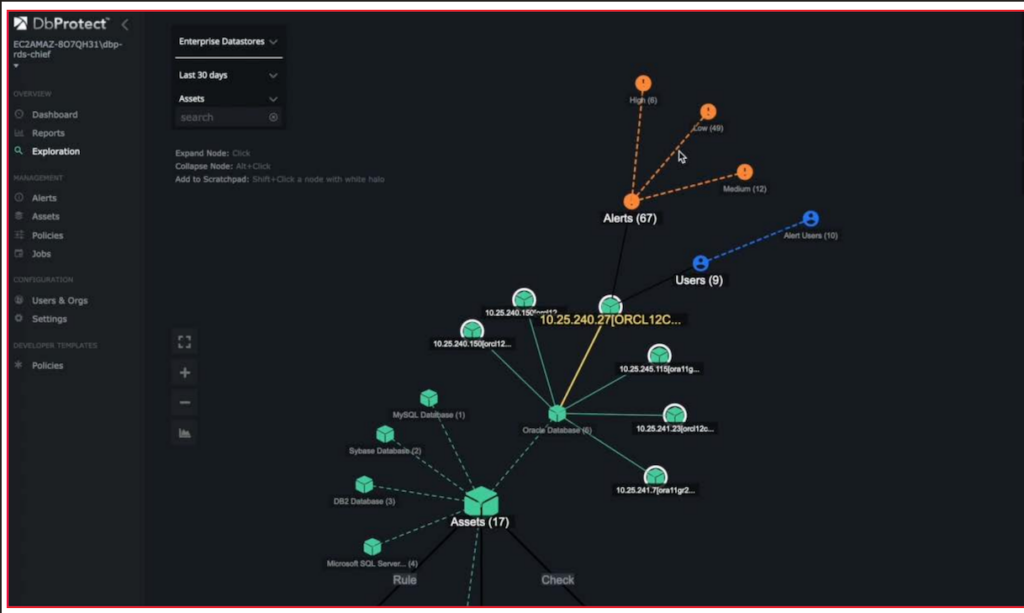Screen dimensions: 1024x613
Task: Collapse the sidebar using the chevron
Action: (x=124, y=24)
